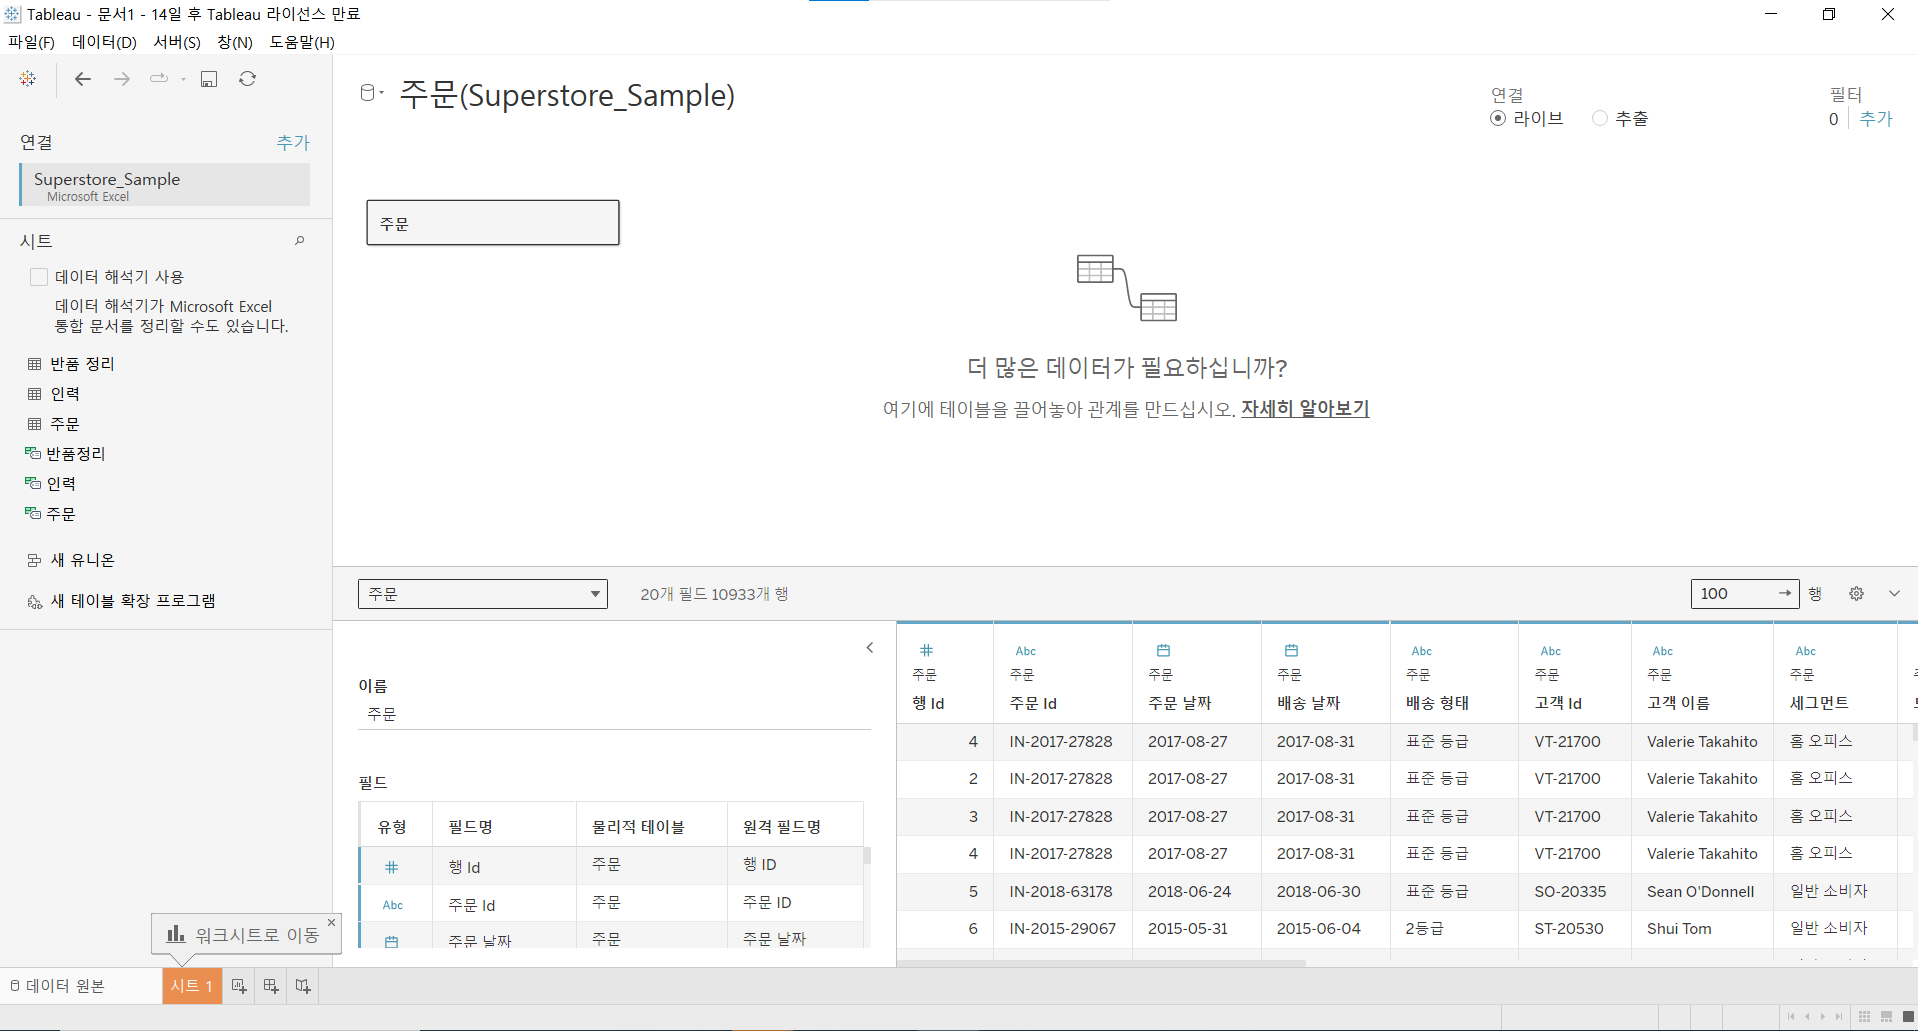The height and width of the screenshot is (1031, 1918).
Task: Click the 주문 table box on canvas
Action: 493,223
